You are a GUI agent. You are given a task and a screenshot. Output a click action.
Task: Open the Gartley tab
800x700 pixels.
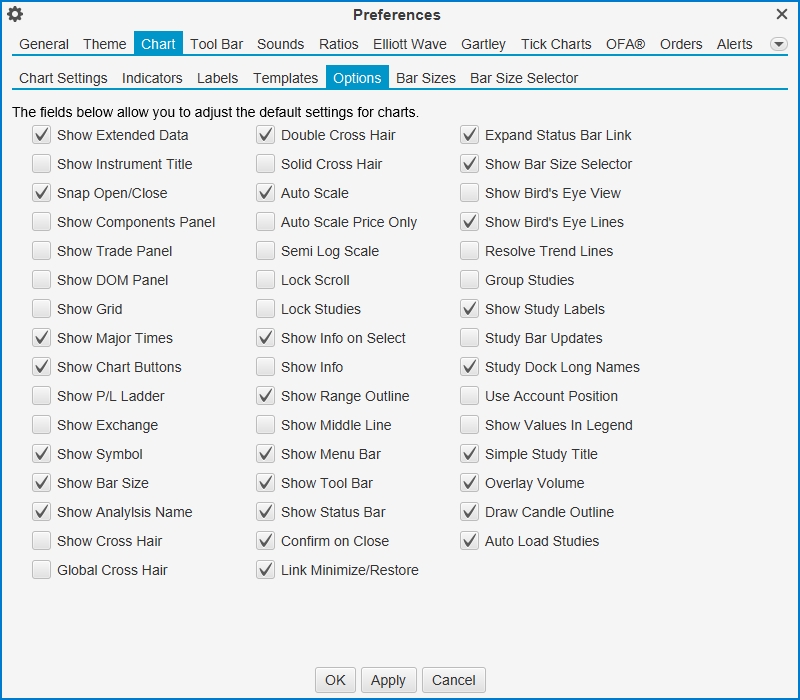(483, 44)
